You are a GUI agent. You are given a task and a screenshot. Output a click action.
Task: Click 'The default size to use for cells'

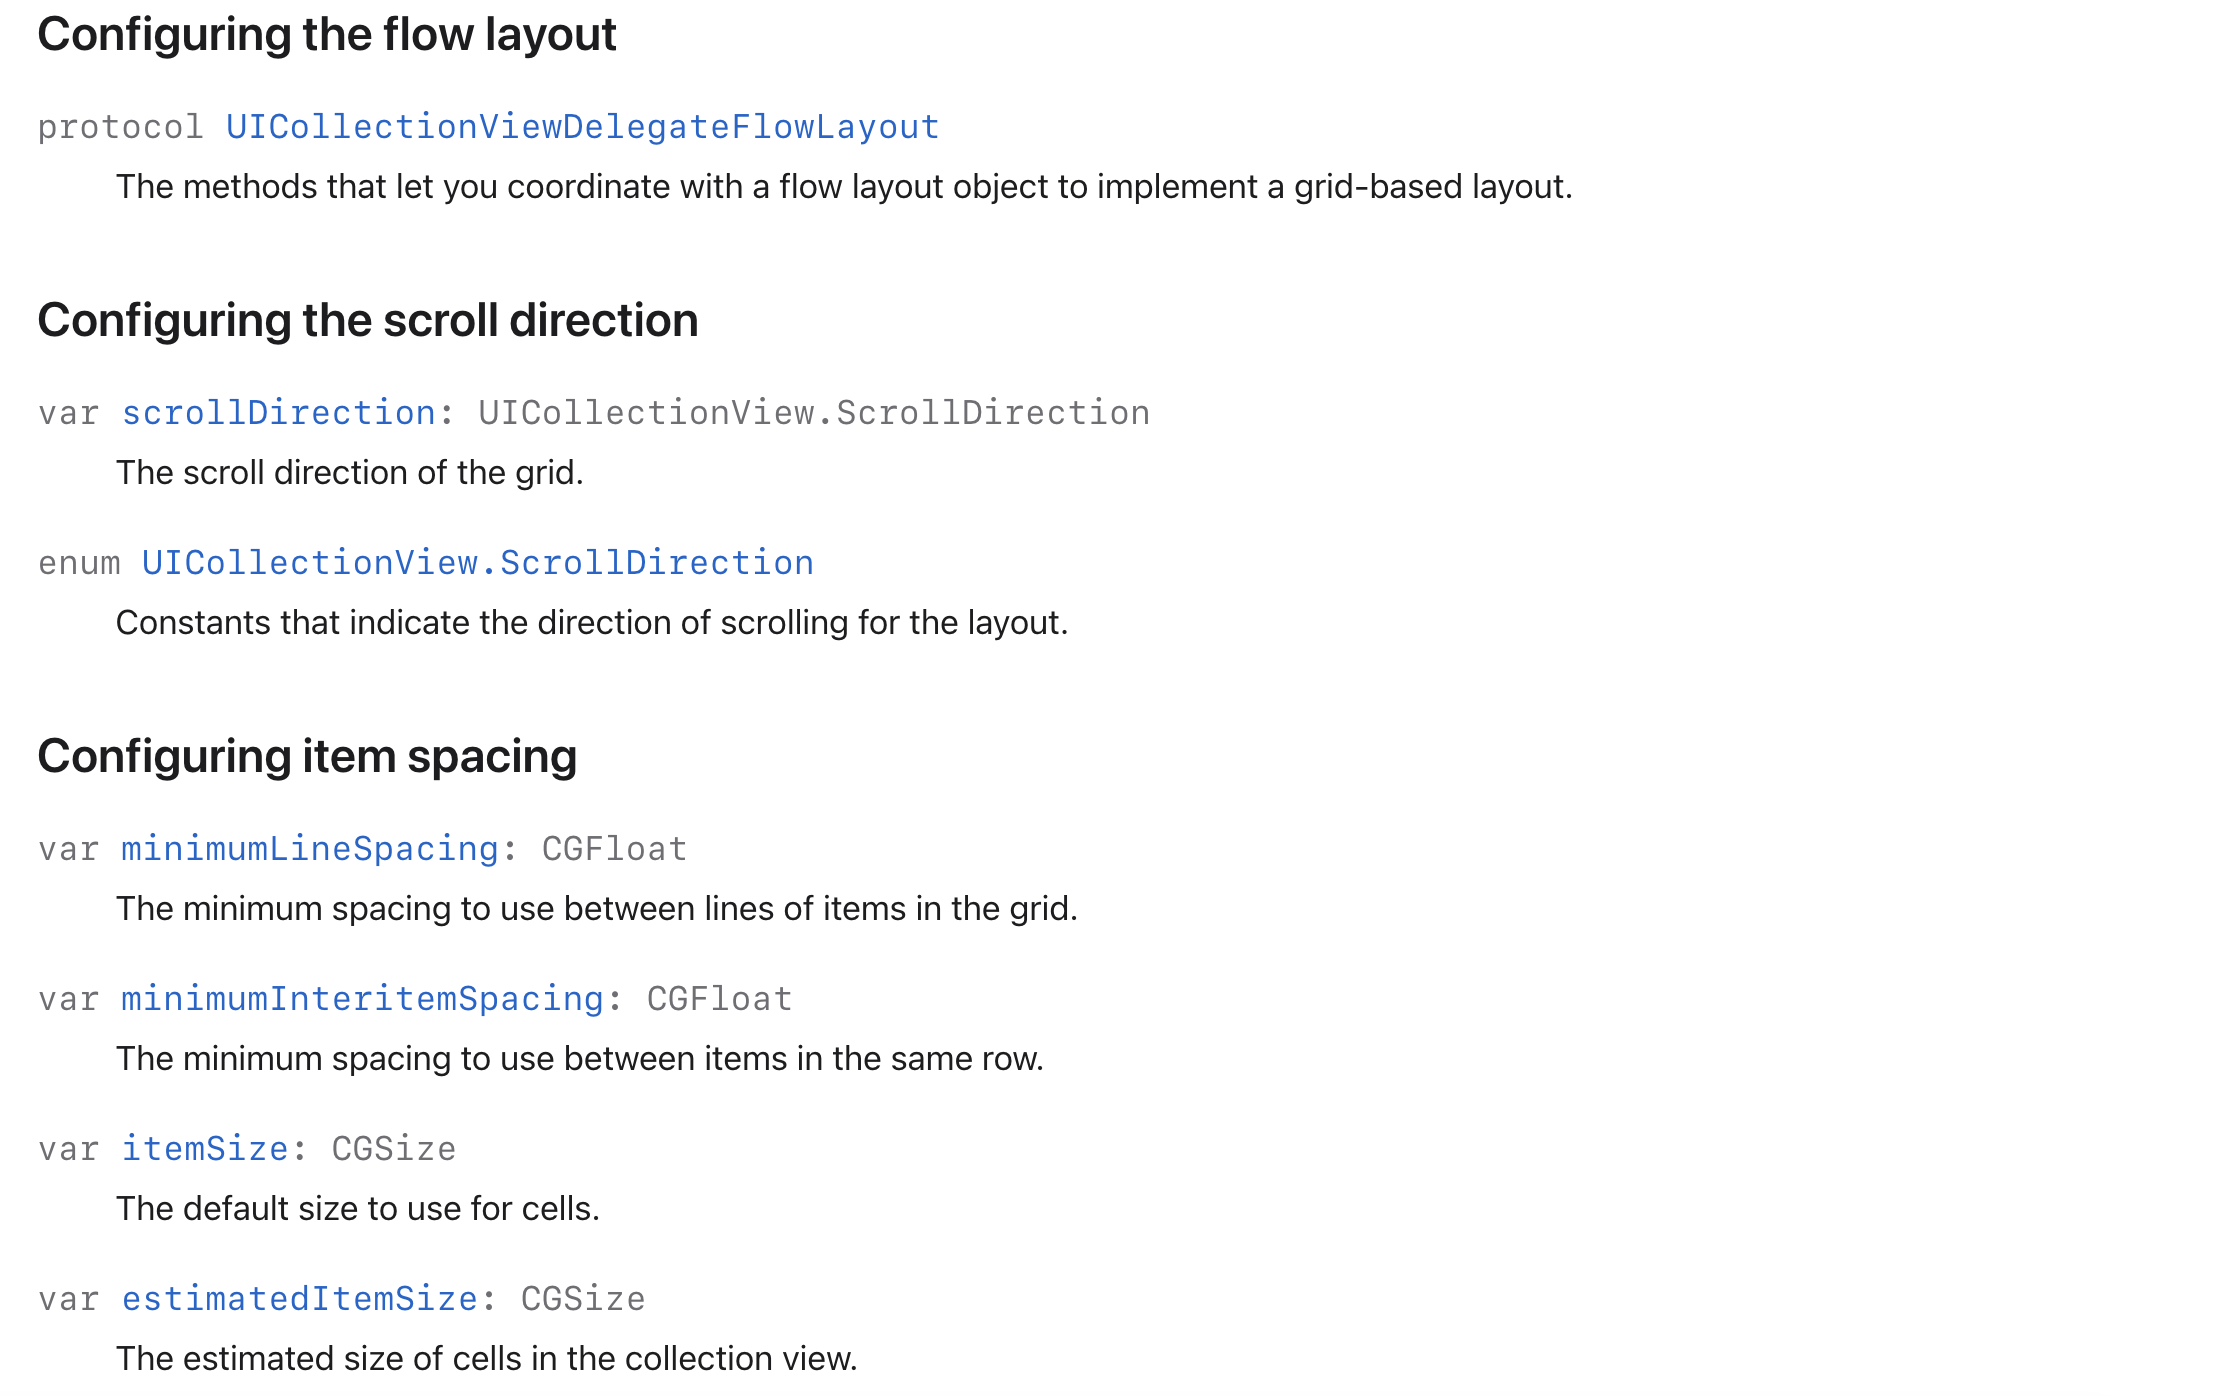click(358, 1209)
